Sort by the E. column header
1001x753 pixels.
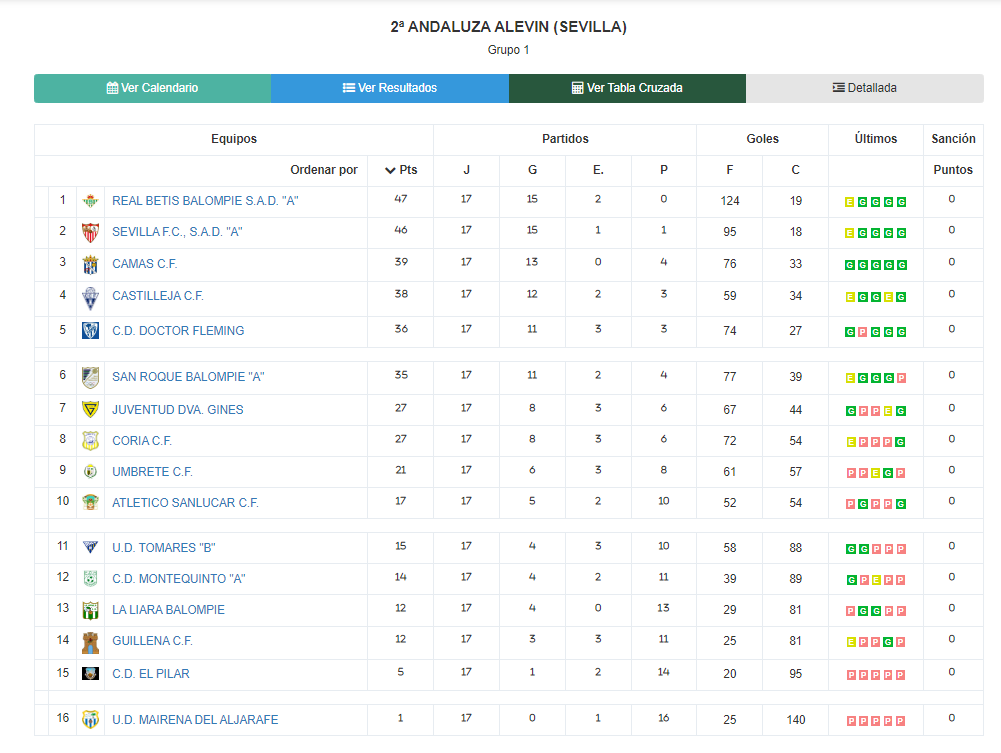tap(598, 170)
